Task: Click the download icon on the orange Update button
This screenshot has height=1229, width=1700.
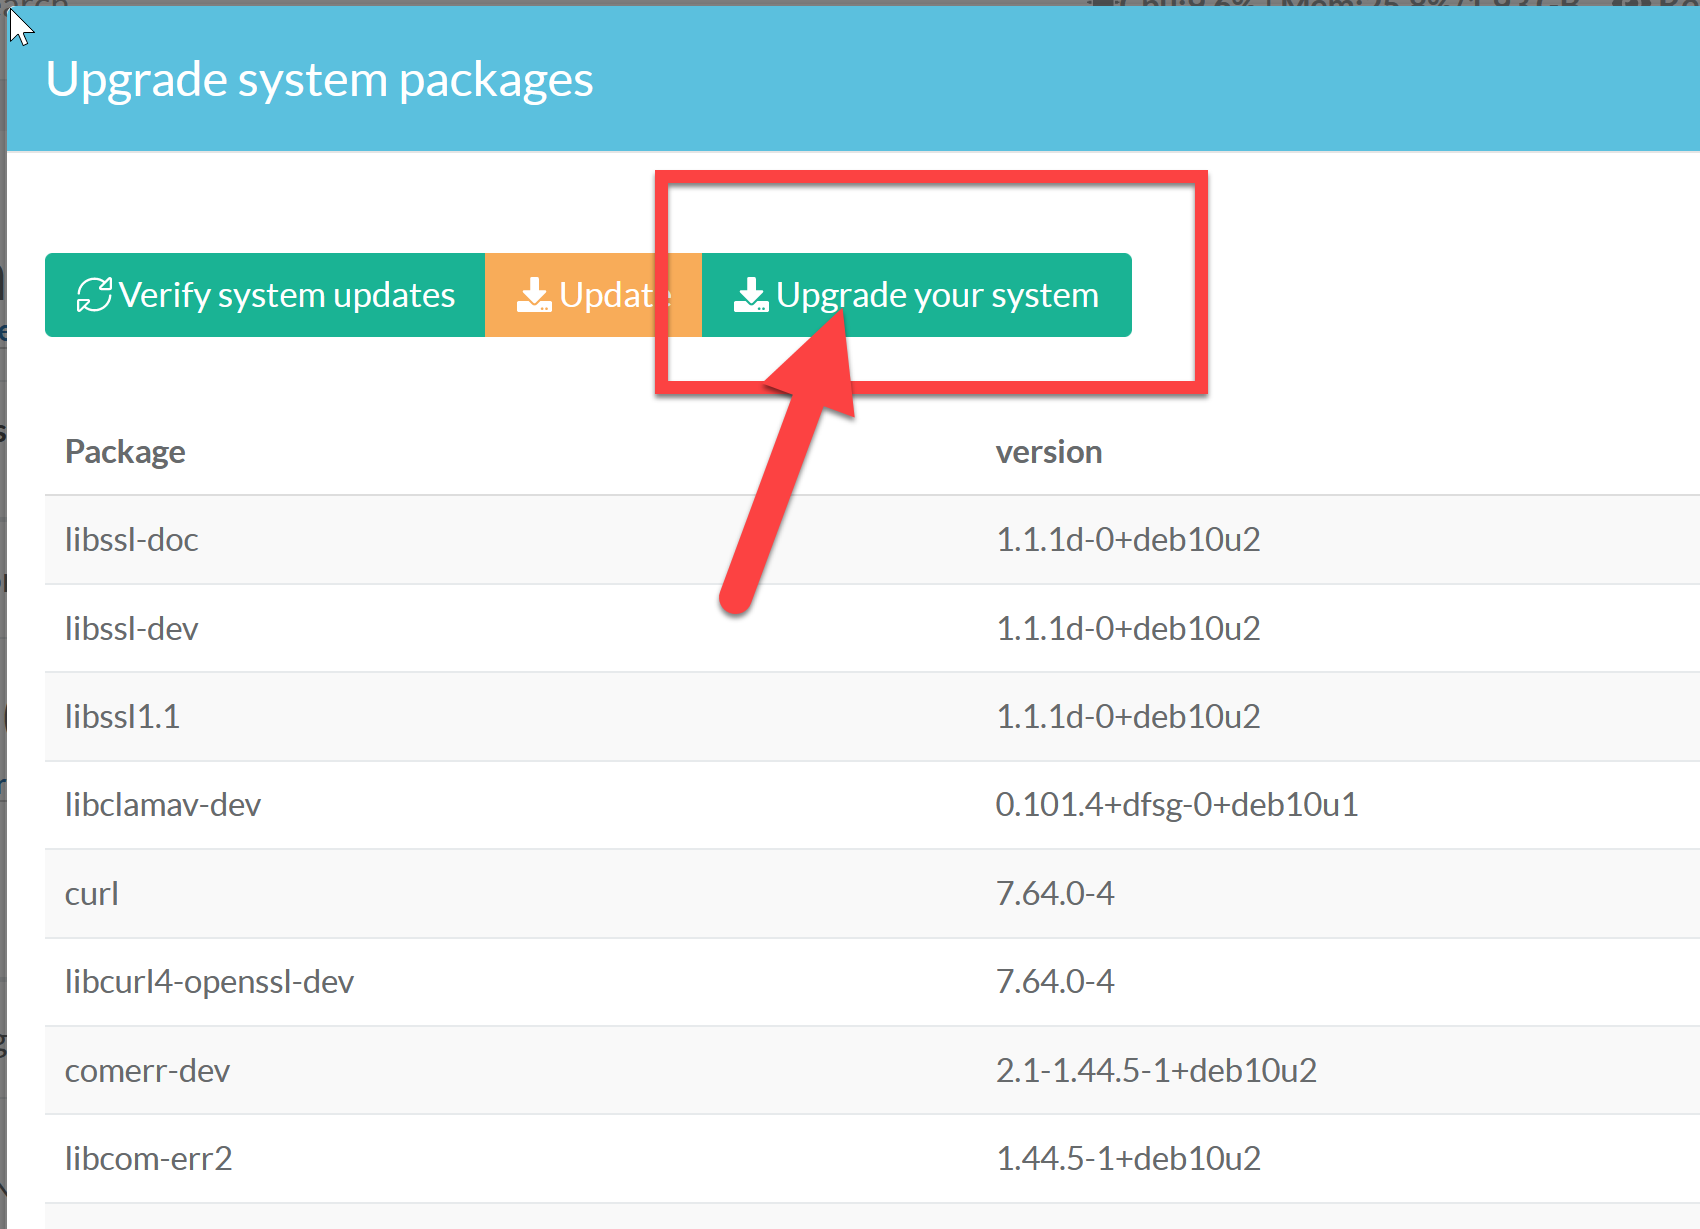Action: [534, 295]
